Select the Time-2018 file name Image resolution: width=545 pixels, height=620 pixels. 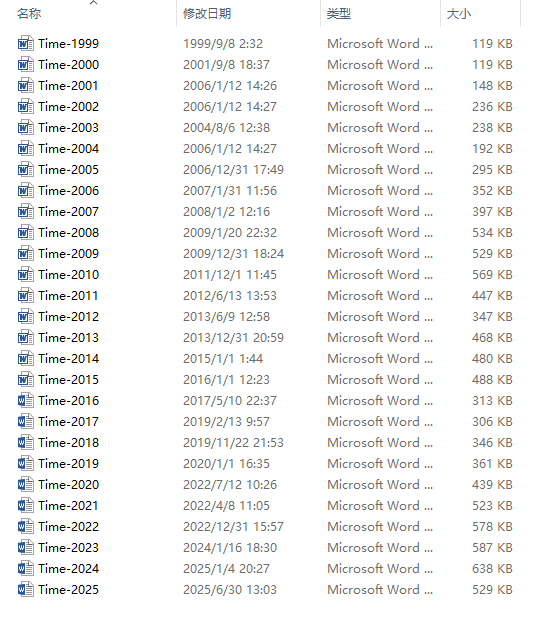tap(68, 442)
